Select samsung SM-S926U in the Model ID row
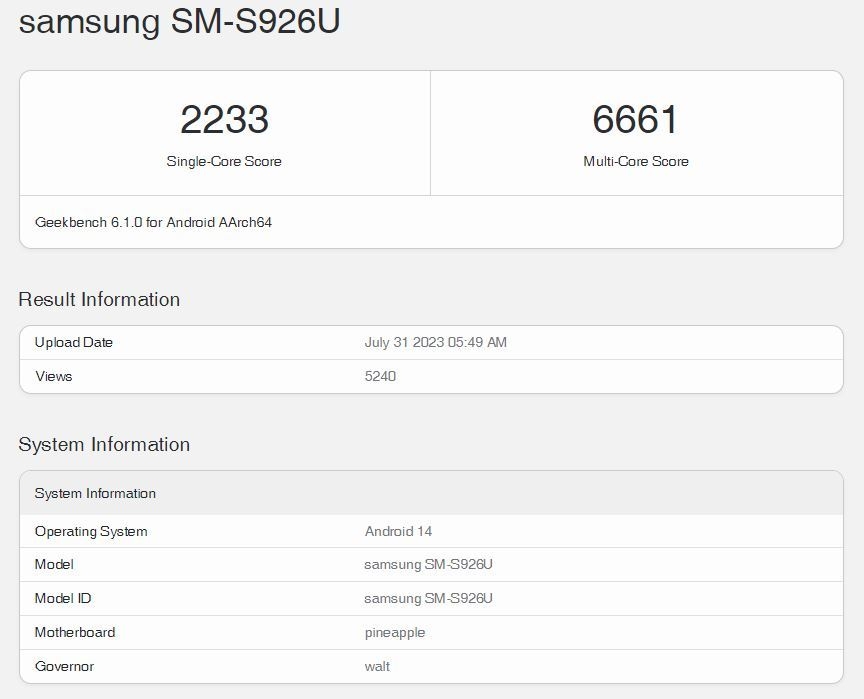Viewport: 864px width, 699px height. pyautogui.click(x=428, y=599)
